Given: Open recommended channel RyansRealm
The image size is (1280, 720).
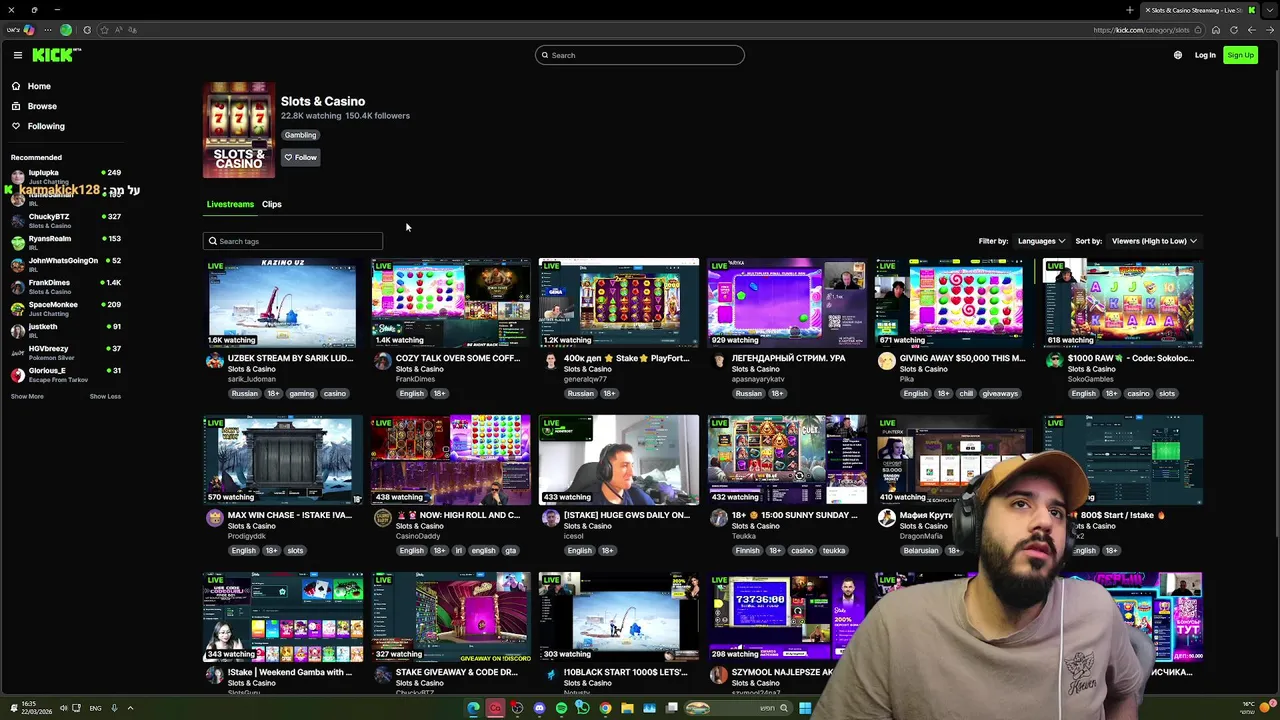Looking at the screenshot, I should pos(65,242).
